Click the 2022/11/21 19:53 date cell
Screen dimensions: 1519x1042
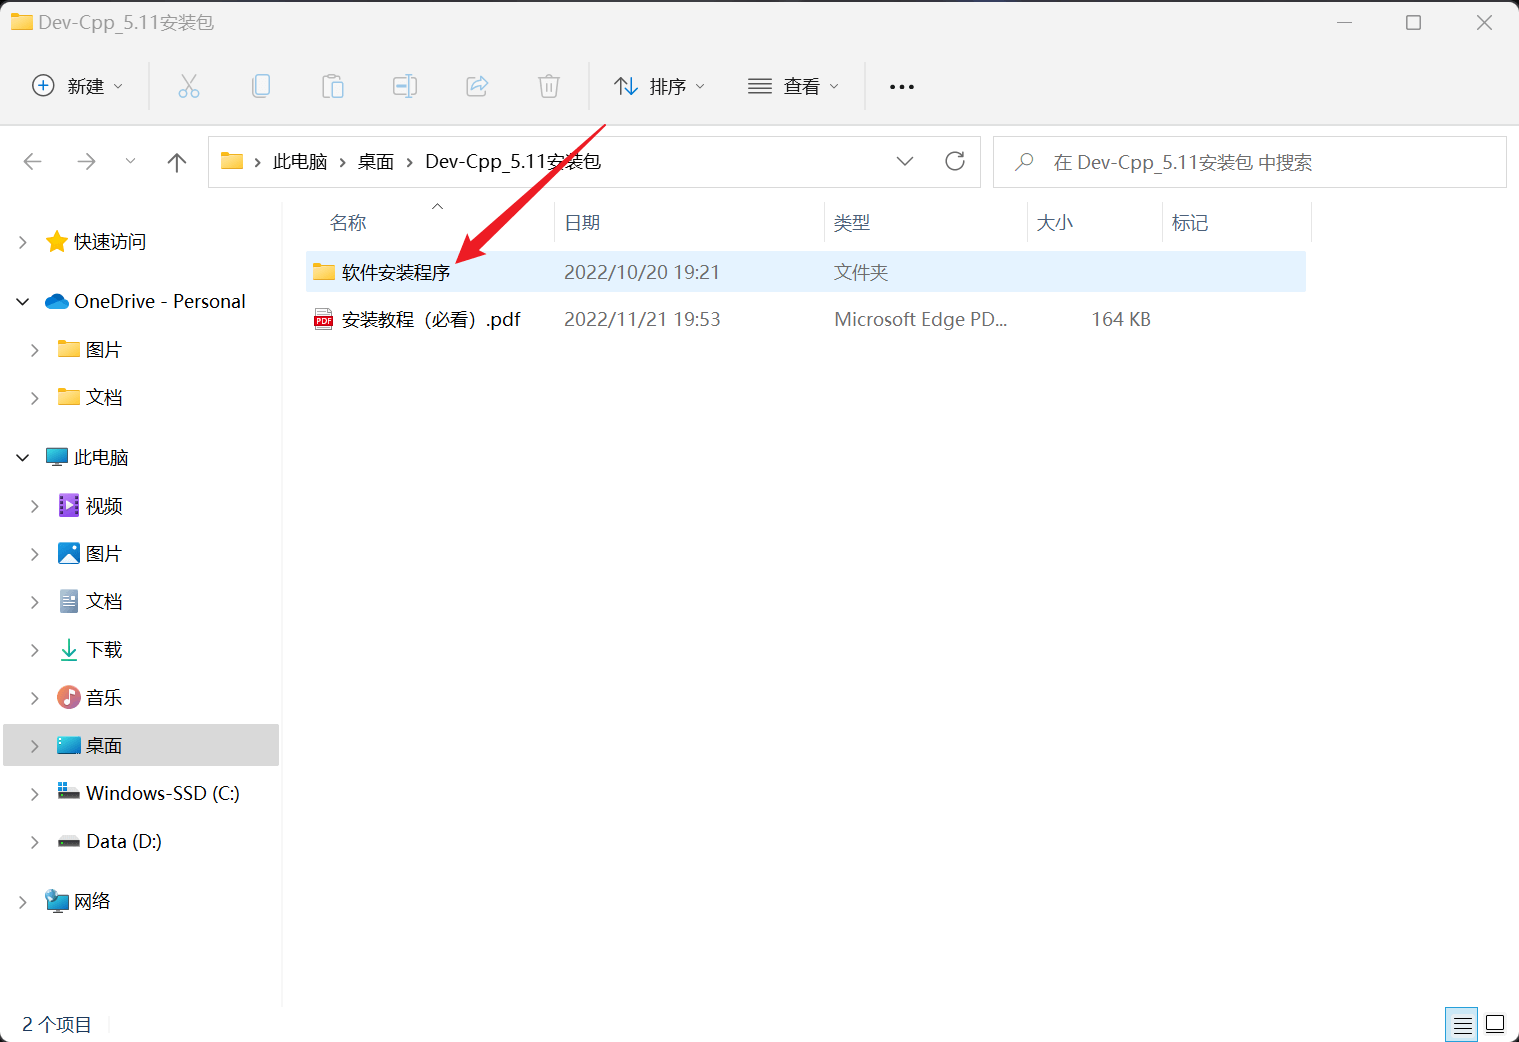tap(642, 319)
